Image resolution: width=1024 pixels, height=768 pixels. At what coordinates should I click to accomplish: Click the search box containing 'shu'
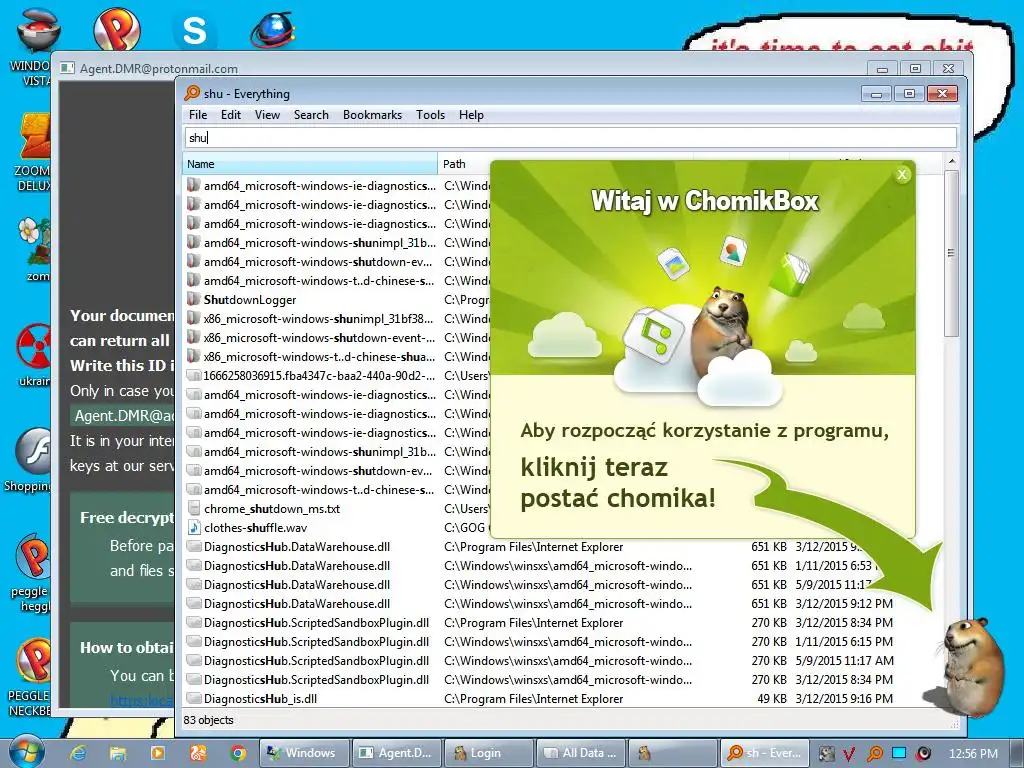coord(570,138)
